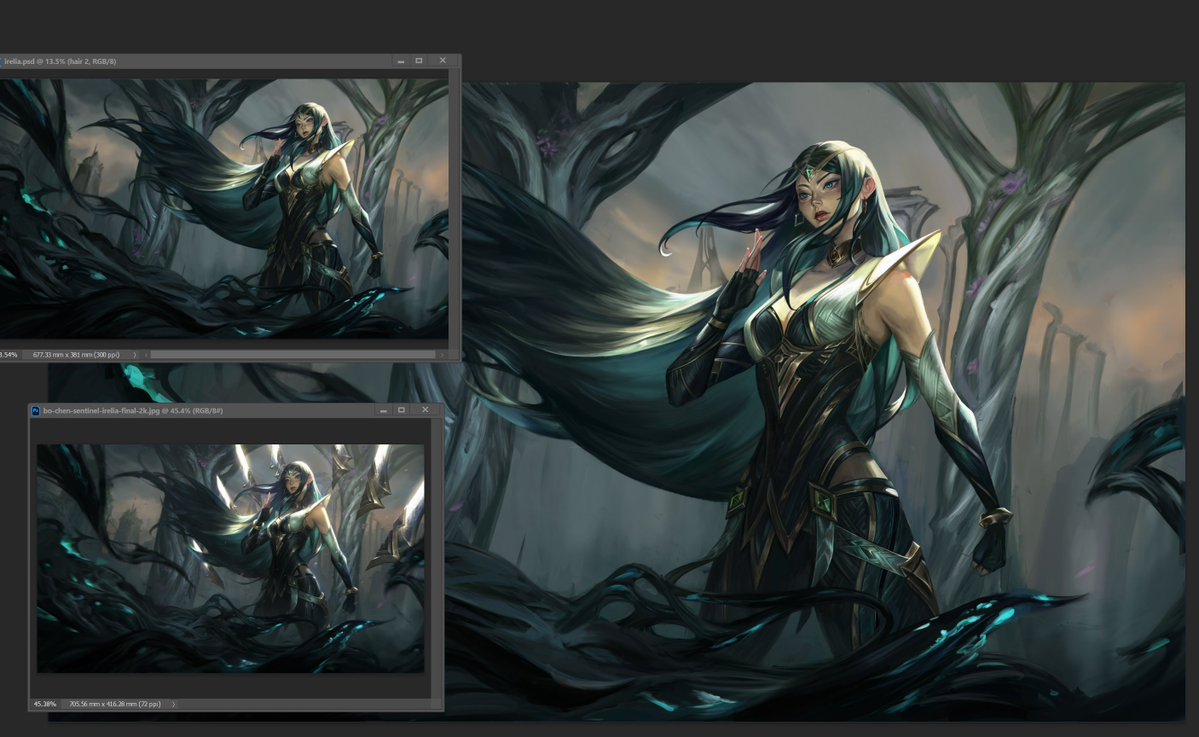Image resolution: width=1199 pixels, height=737 pixels.
Task: Minimize the bo-chen-sentinel-irelia-final-2k.jpg window
Action: pos(383,411)
